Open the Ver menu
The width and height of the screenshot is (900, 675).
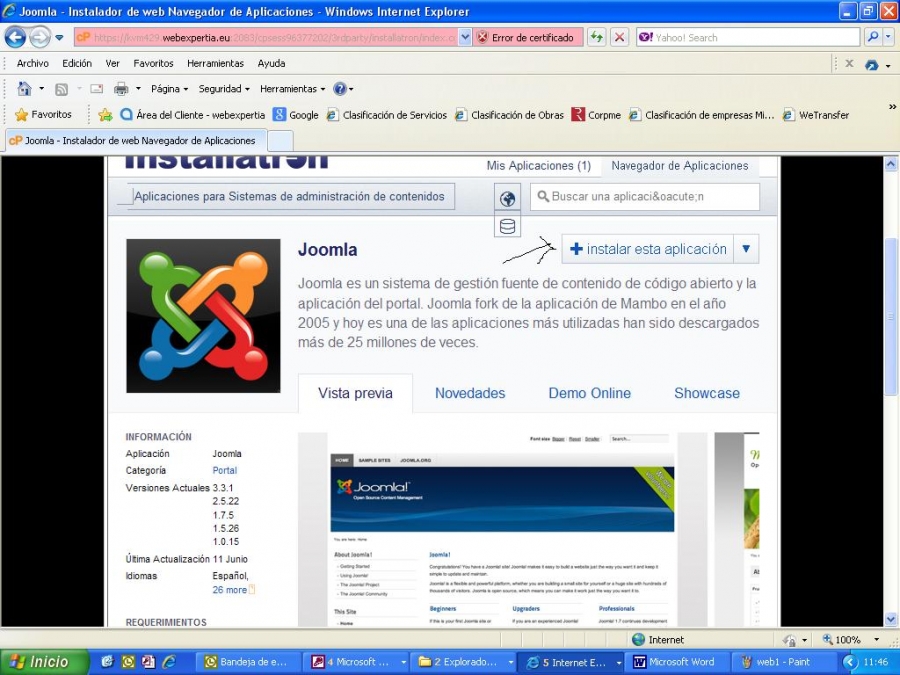pyautogui.click(x=112, y=64)
